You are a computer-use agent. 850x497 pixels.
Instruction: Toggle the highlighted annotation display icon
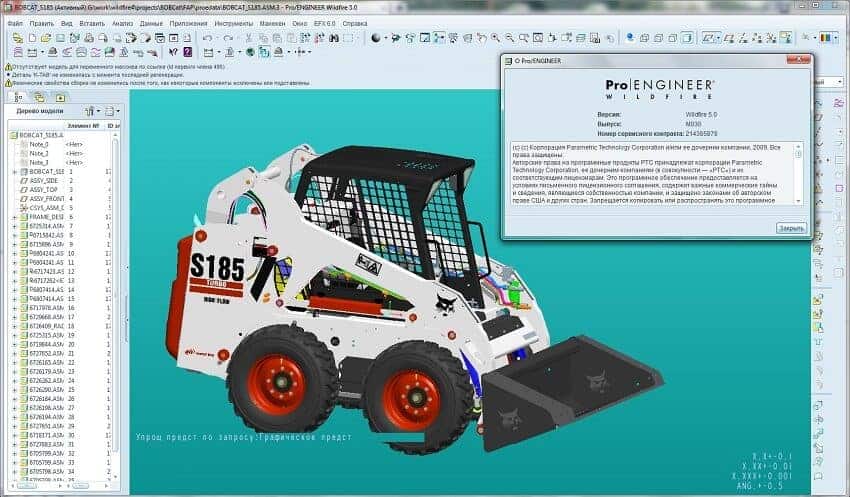(x=785, y=38)
